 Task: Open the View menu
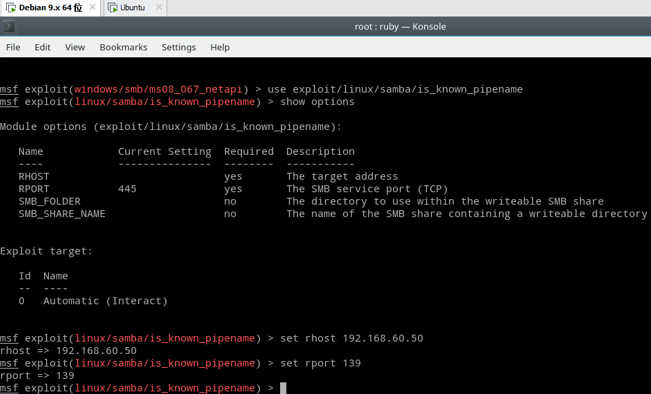(x=75, y=47)
